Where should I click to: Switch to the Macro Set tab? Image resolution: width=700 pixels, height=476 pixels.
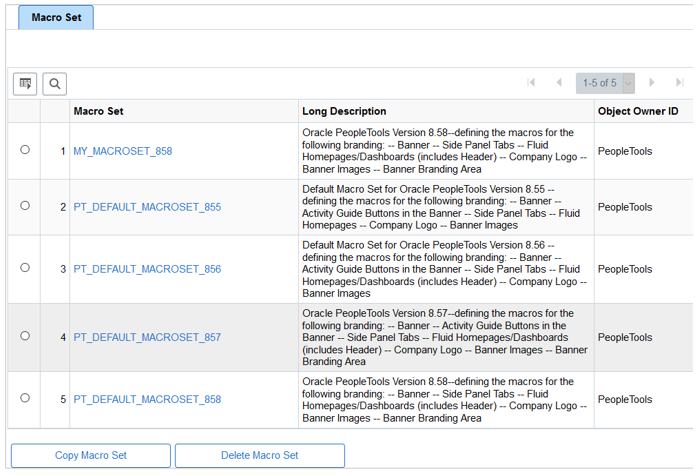click(x=56, y=17)
